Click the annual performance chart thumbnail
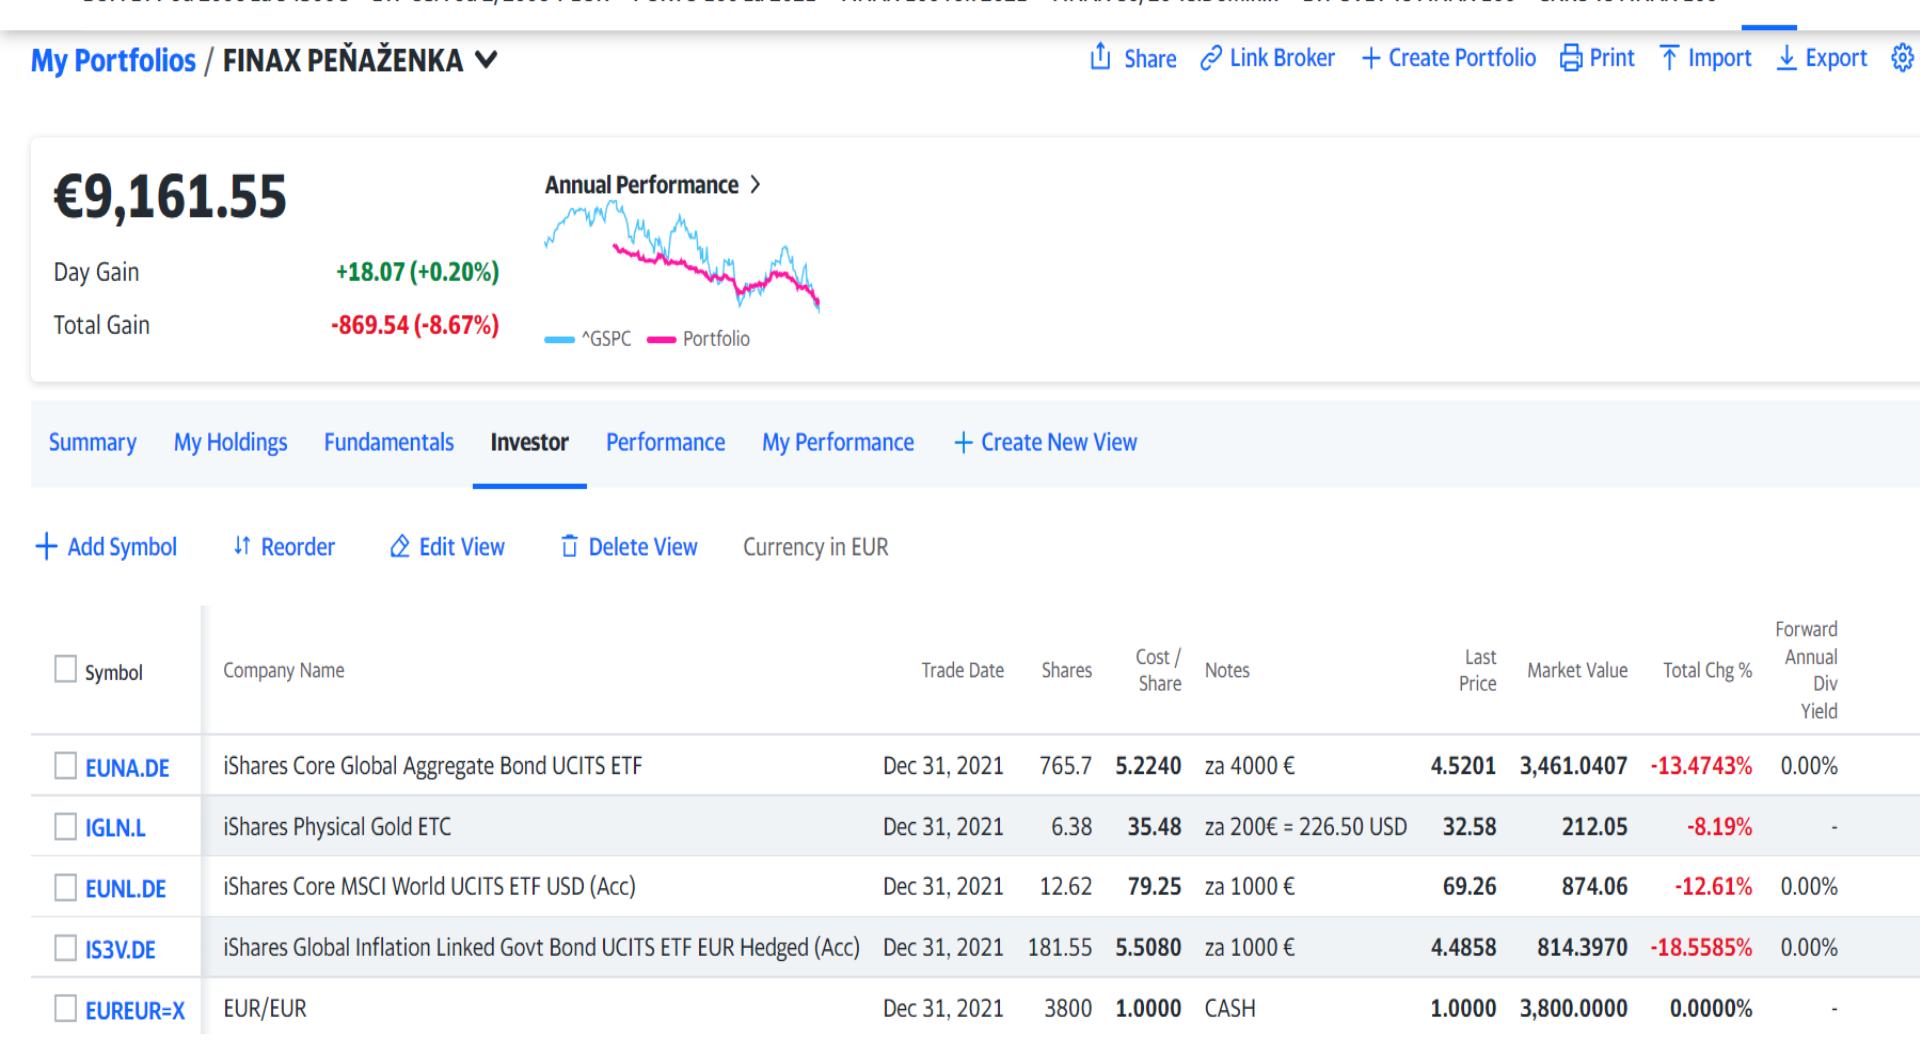This screenshot has width=1920, height=1040. coord(682,256)
